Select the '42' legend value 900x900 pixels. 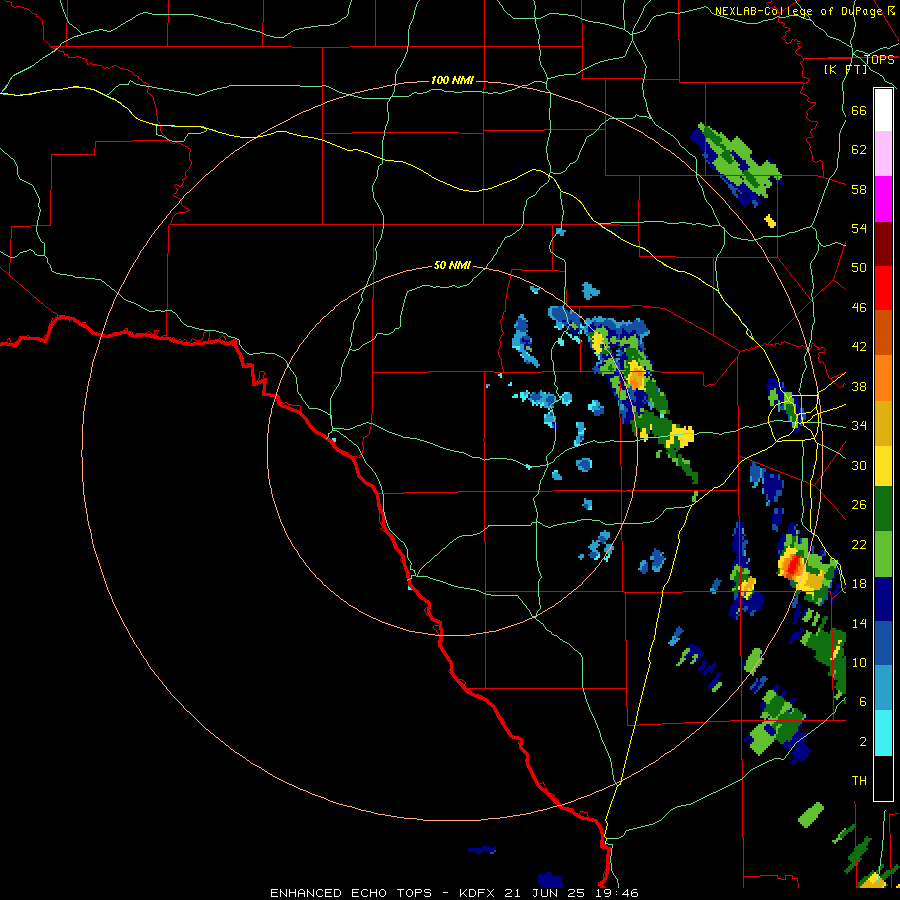[x=859, y=347]
